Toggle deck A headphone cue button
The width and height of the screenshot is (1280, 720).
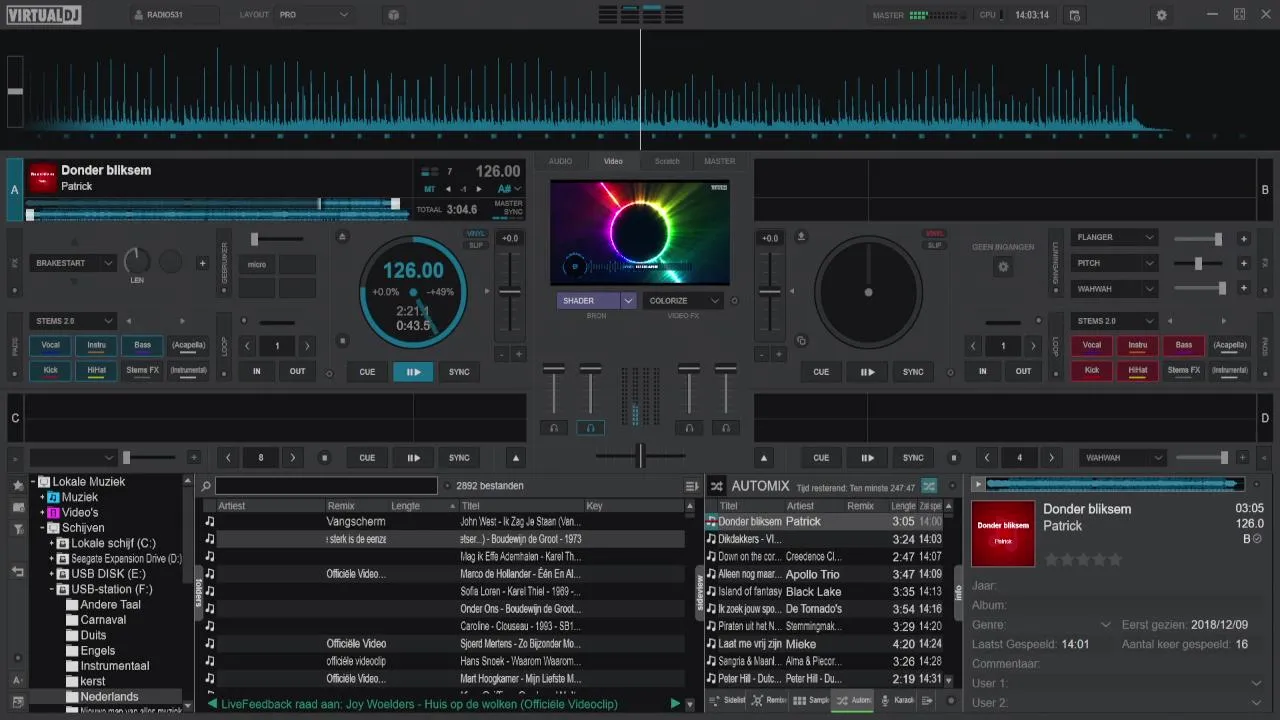[590, 427]
